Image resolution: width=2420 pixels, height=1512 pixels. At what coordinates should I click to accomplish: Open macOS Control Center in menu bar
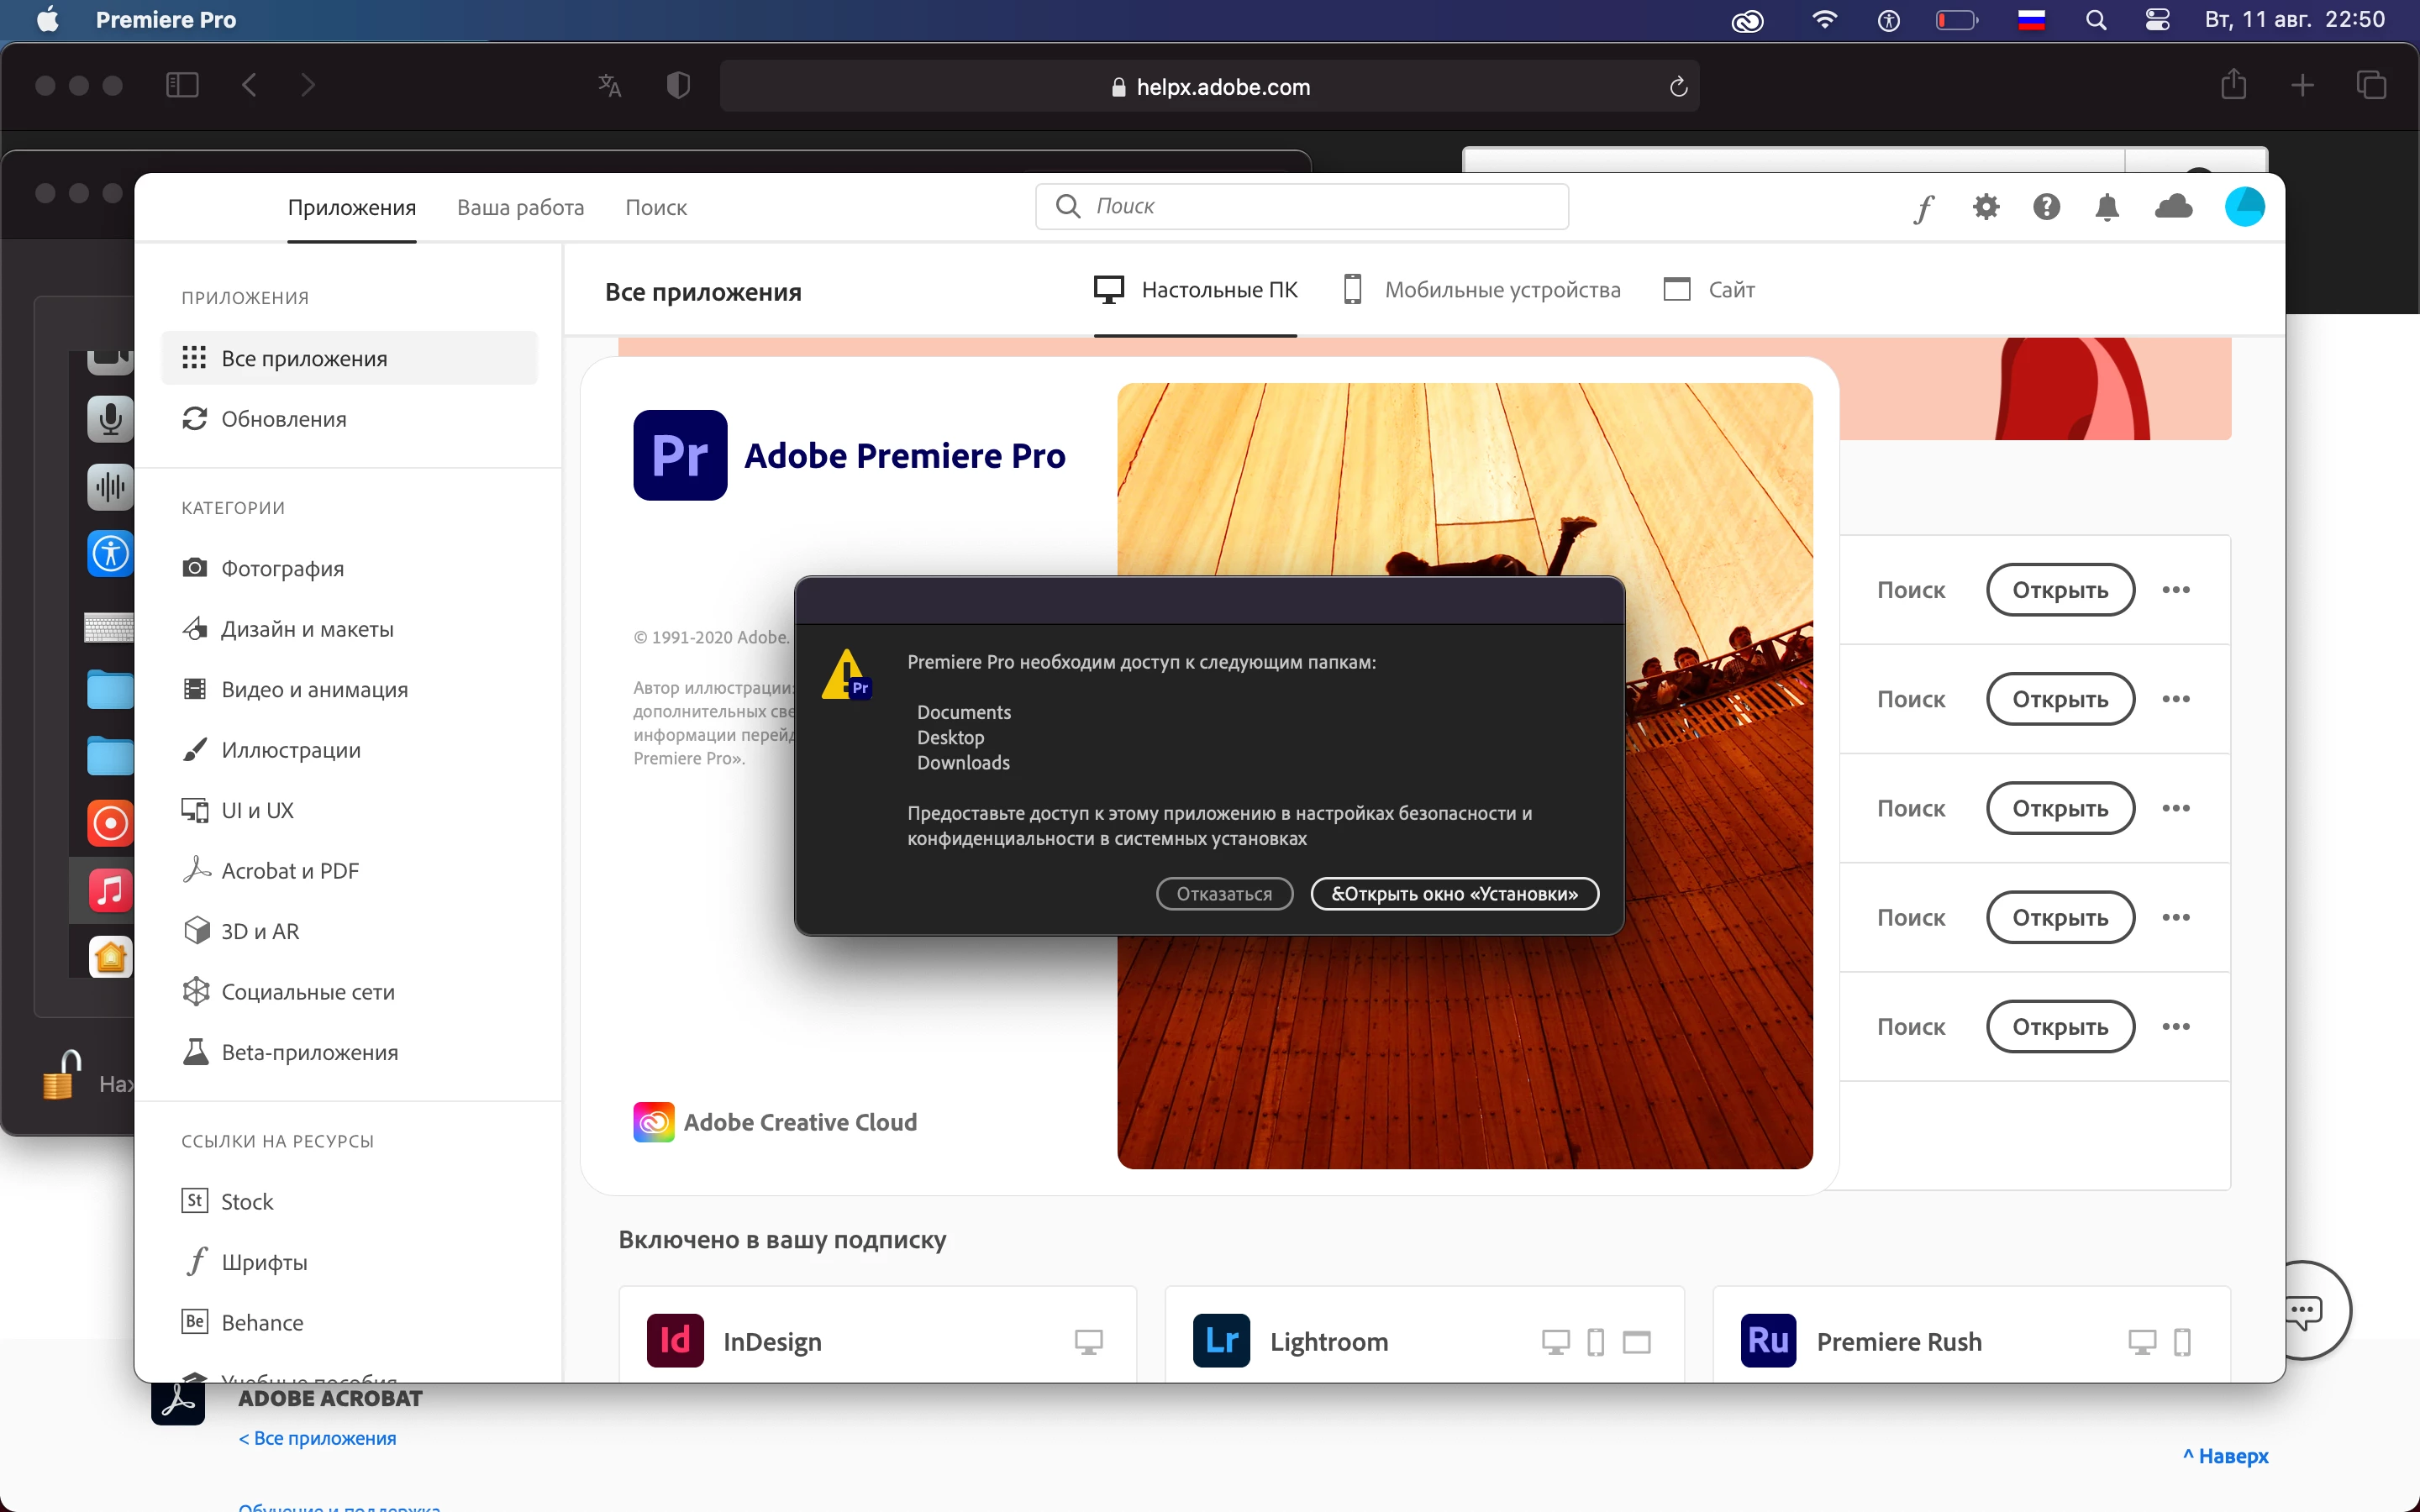[2157, 20]
